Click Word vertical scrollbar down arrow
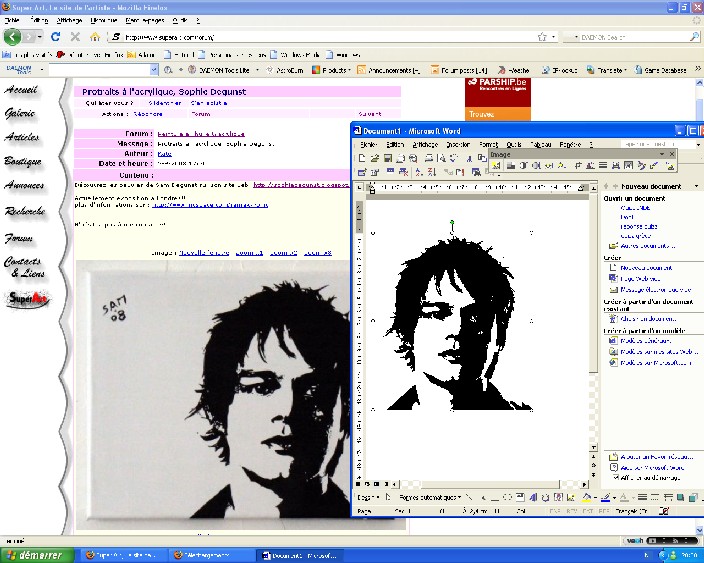 coord(594,448)
